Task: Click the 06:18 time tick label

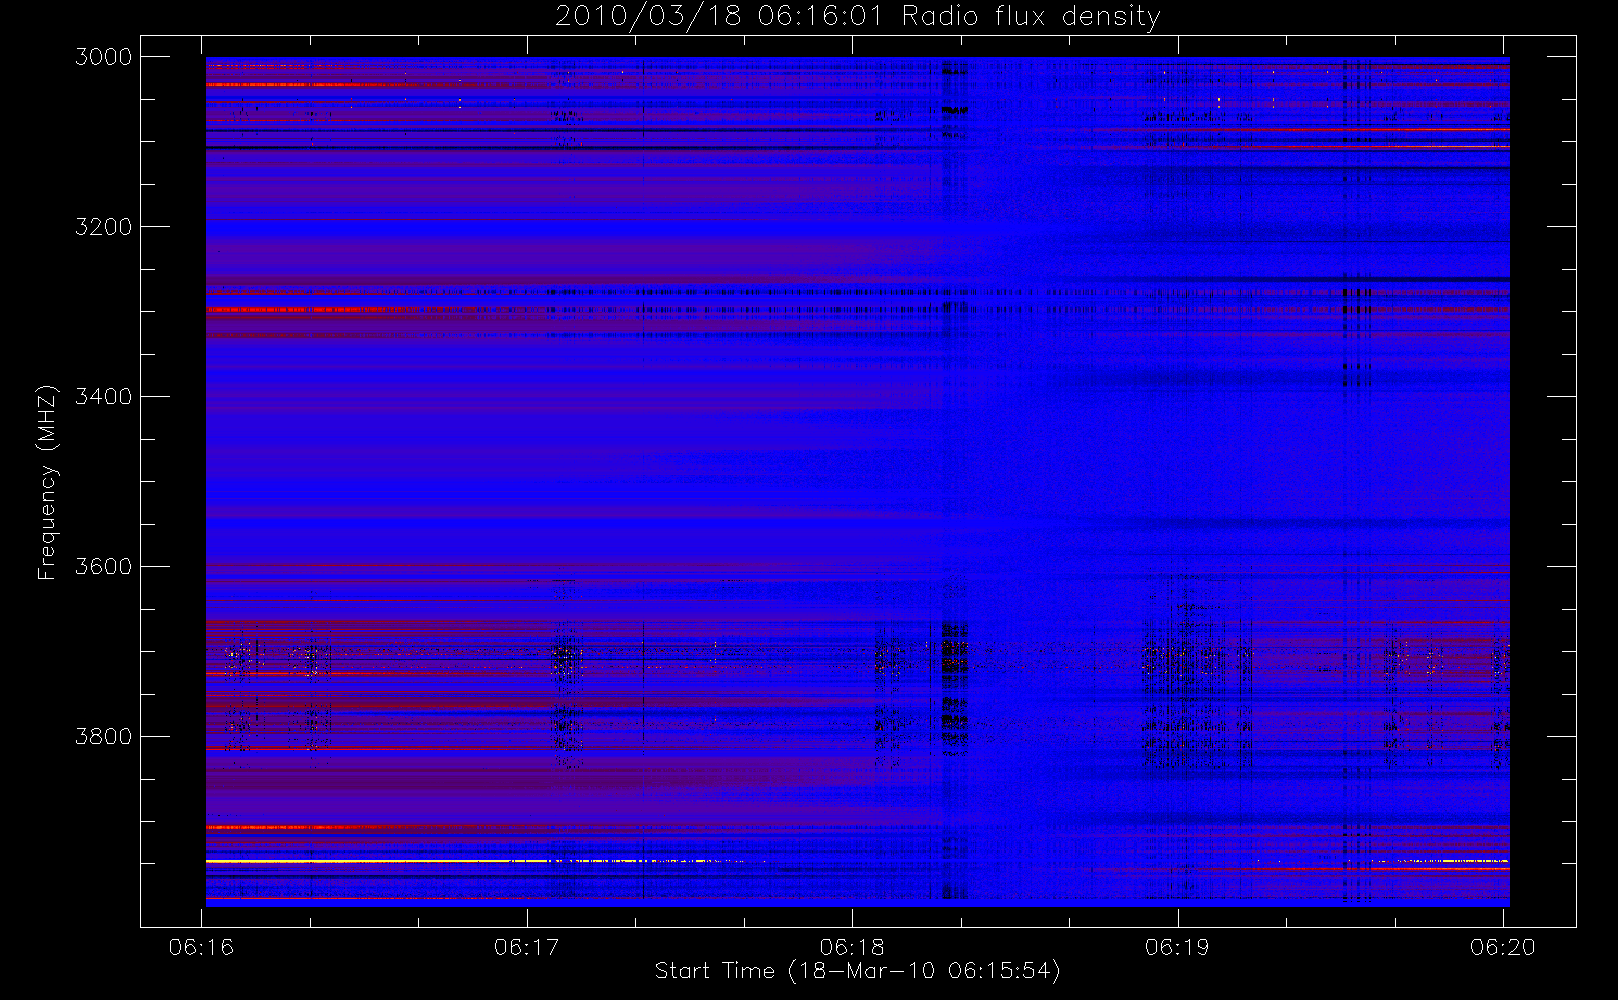Action: [x=852, y=947]
